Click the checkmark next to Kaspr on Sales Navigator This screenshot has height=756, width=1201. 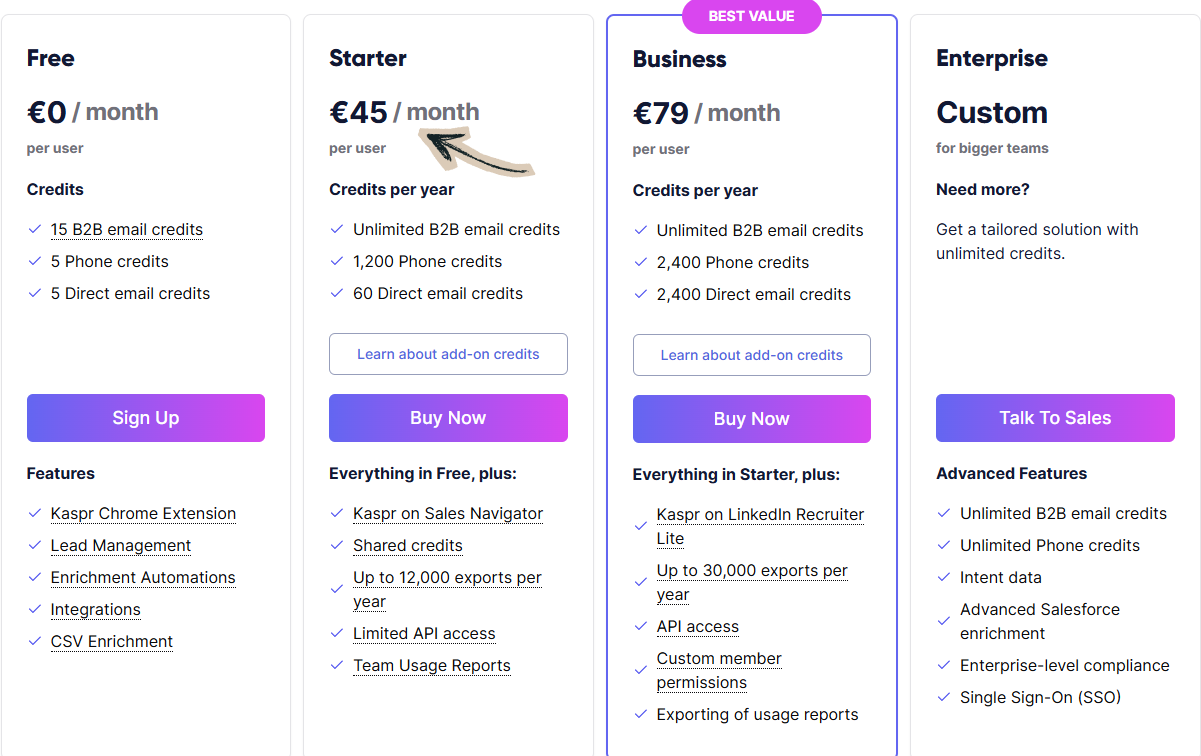pyautogui.click(x=336, y=513)
